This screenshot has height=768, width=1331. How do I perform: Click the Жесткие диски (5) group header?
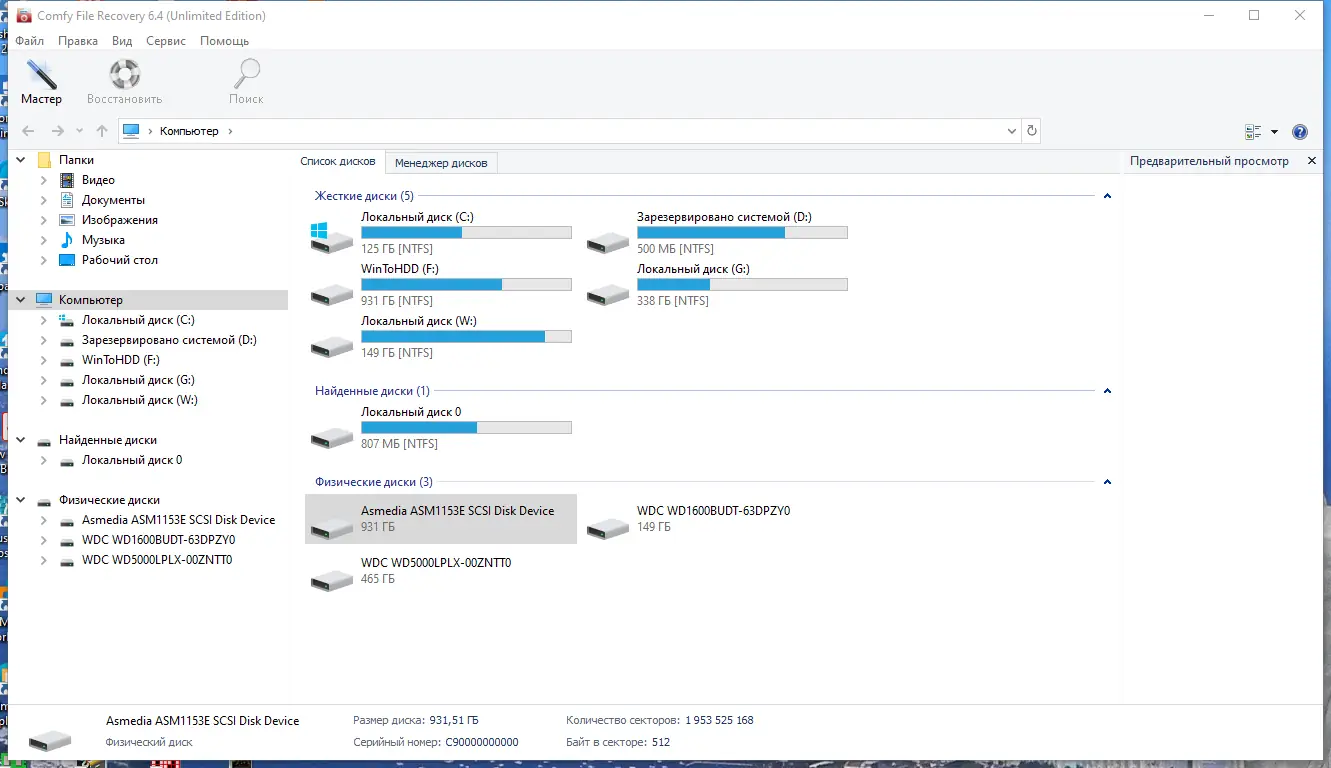click(x=364, y=196)
